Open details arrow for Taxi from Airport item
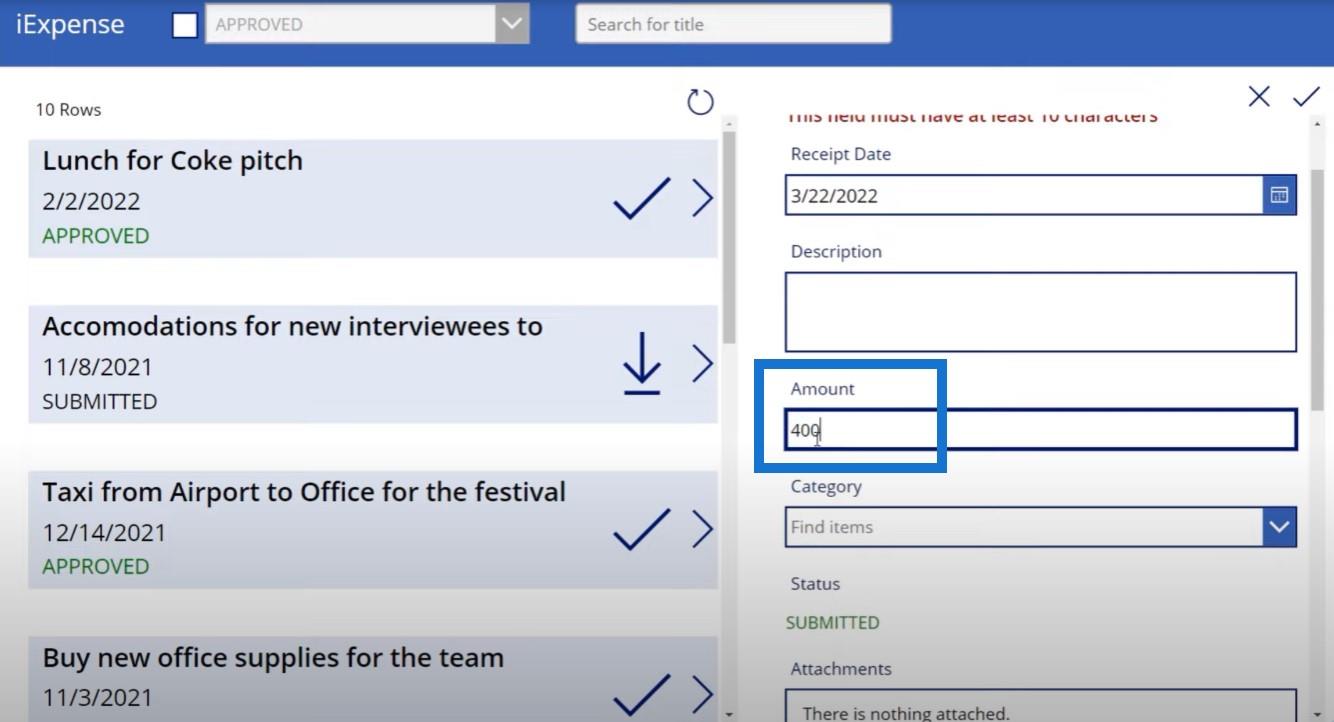The height and width of the screenshot is (722, 1334). point(702,529)
